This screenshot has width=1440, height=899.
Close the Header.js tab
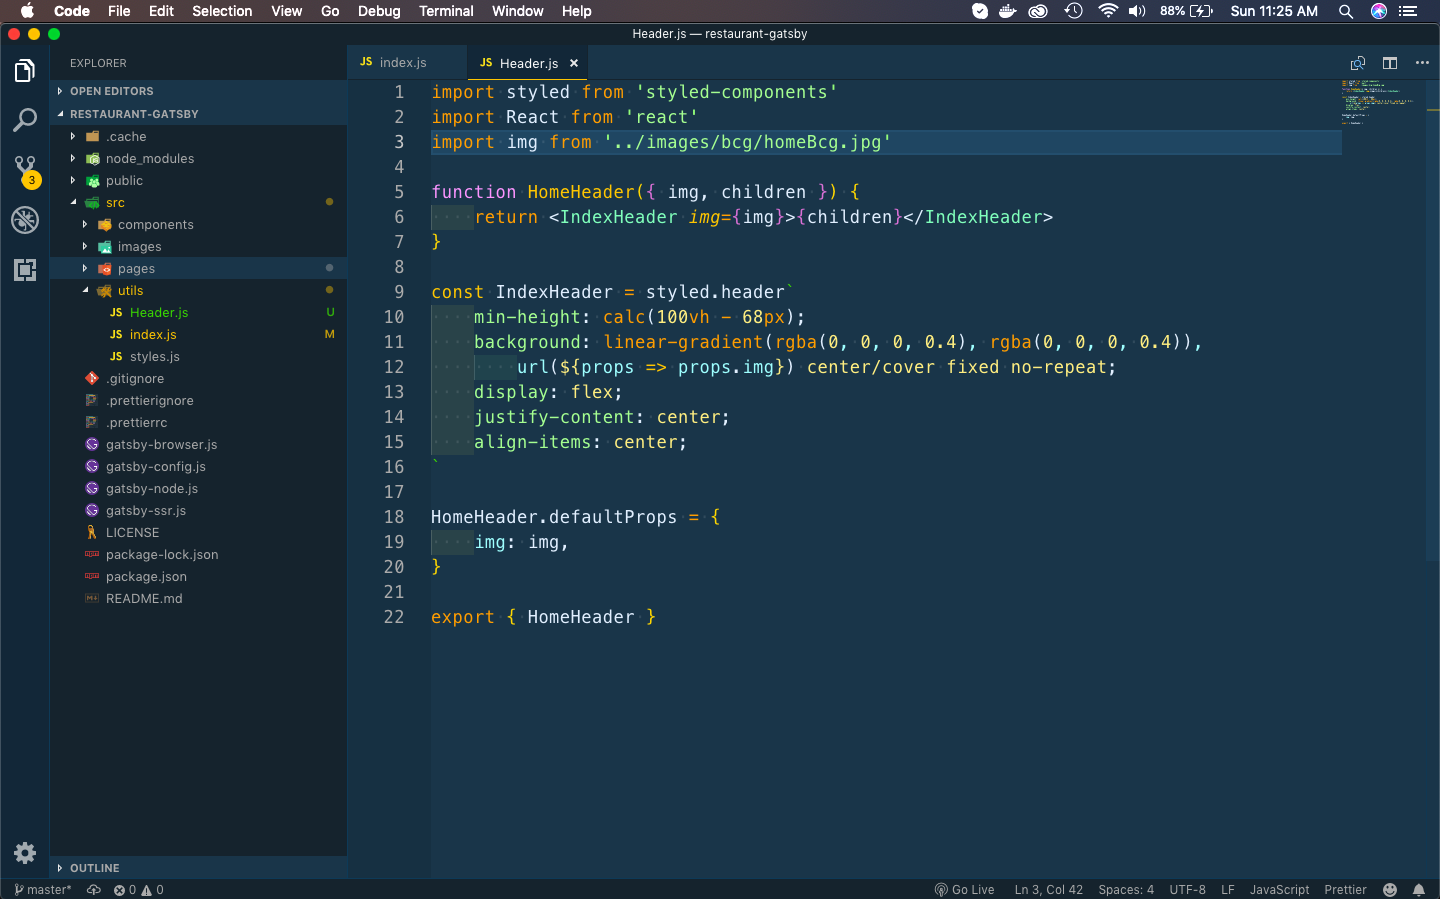574,63
